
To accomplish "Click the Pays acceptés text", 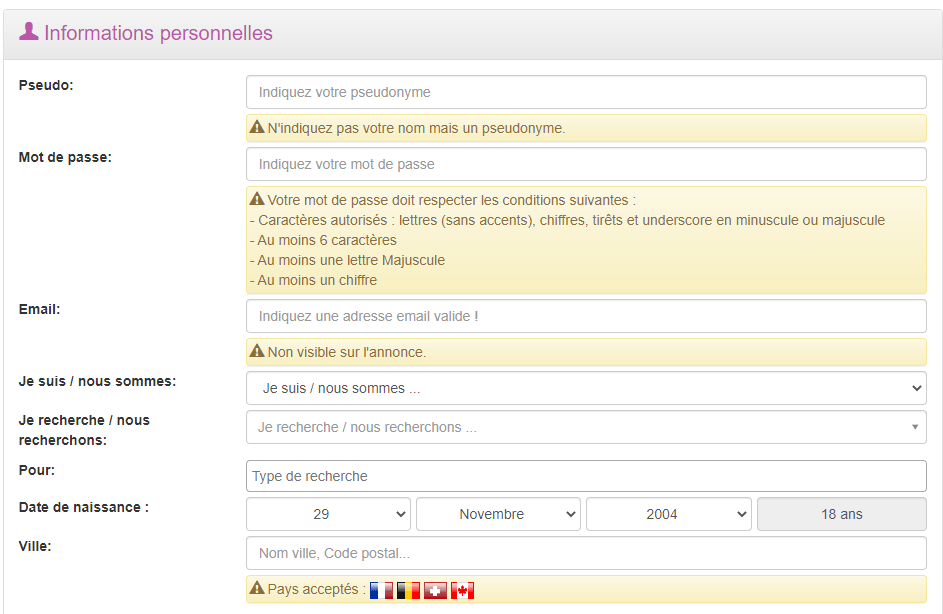I will [x=316, y=589].
